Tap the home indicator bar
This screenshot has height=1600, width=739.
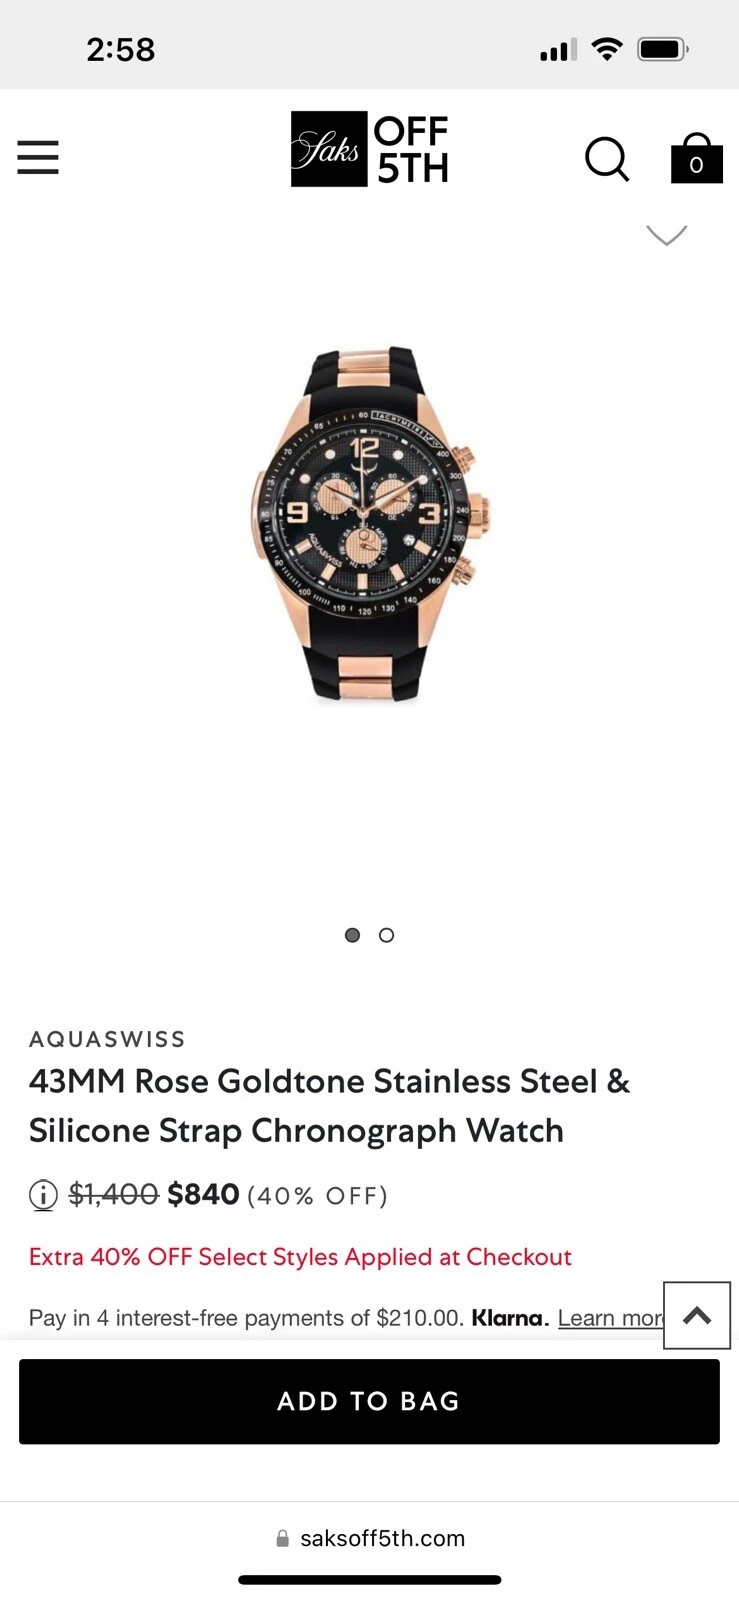point(369,1580)
